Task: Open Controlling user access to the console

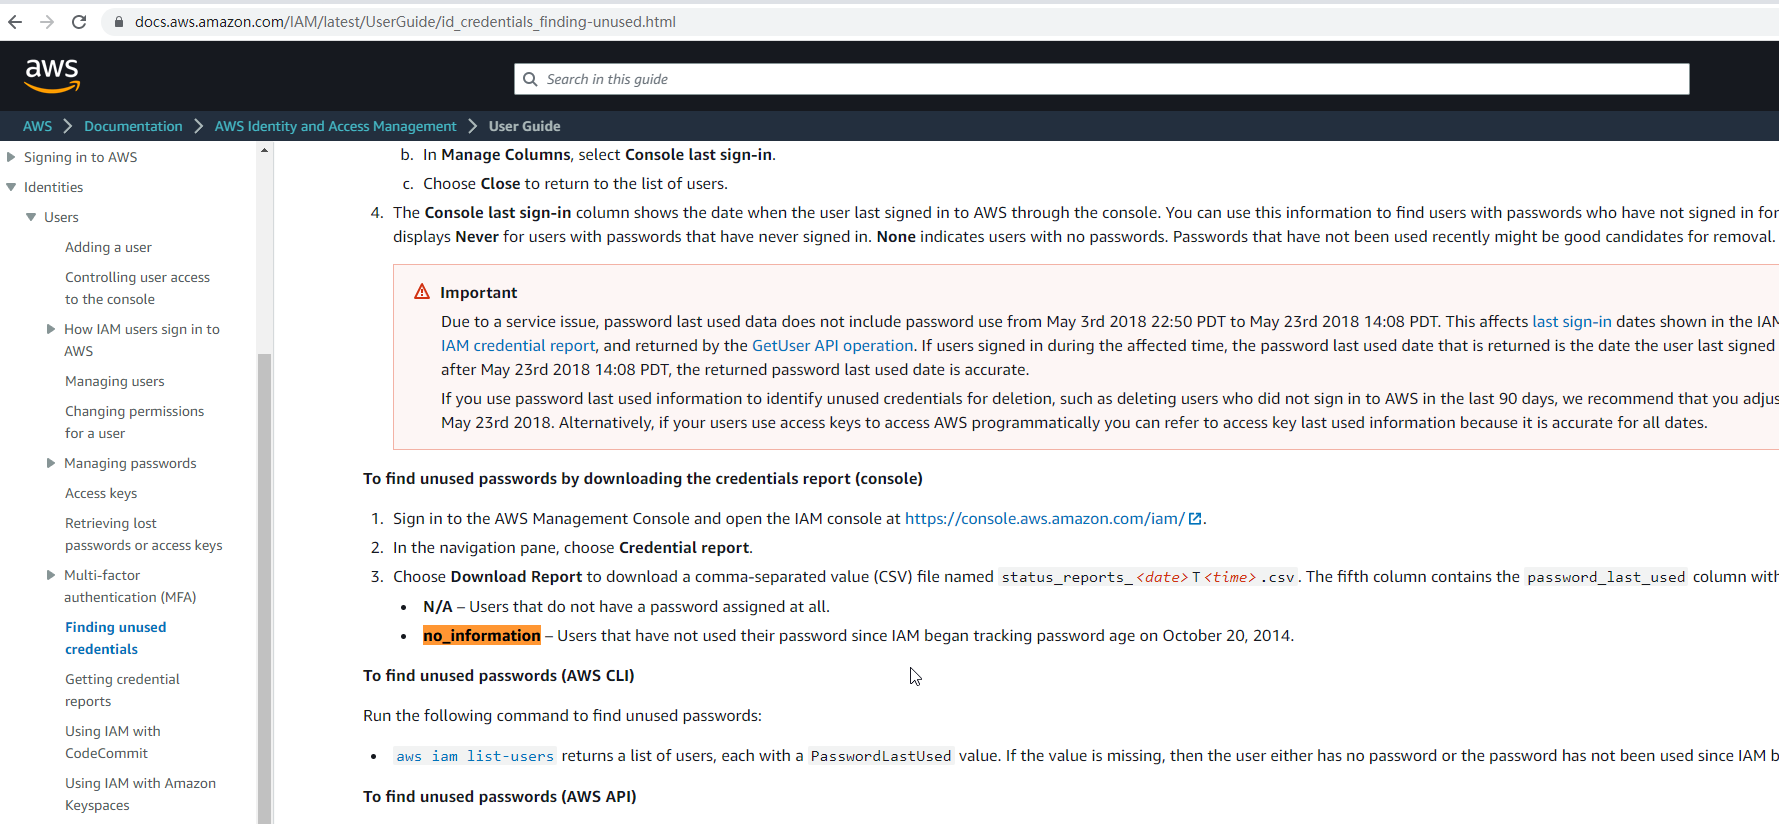Action: (x=137, y=288)
